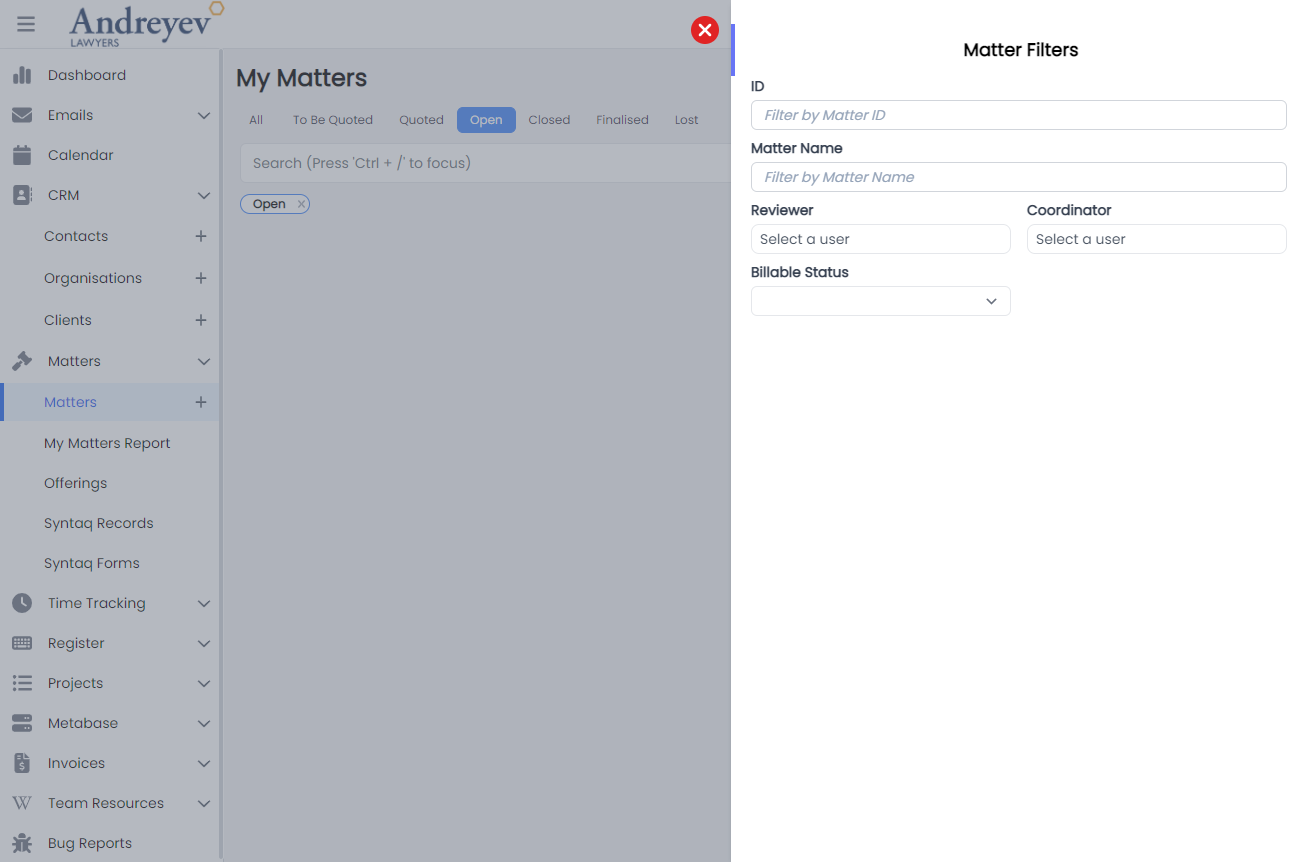Open the Coordinator user selector
The image size is (1307, 862).
pos(1156,239)
